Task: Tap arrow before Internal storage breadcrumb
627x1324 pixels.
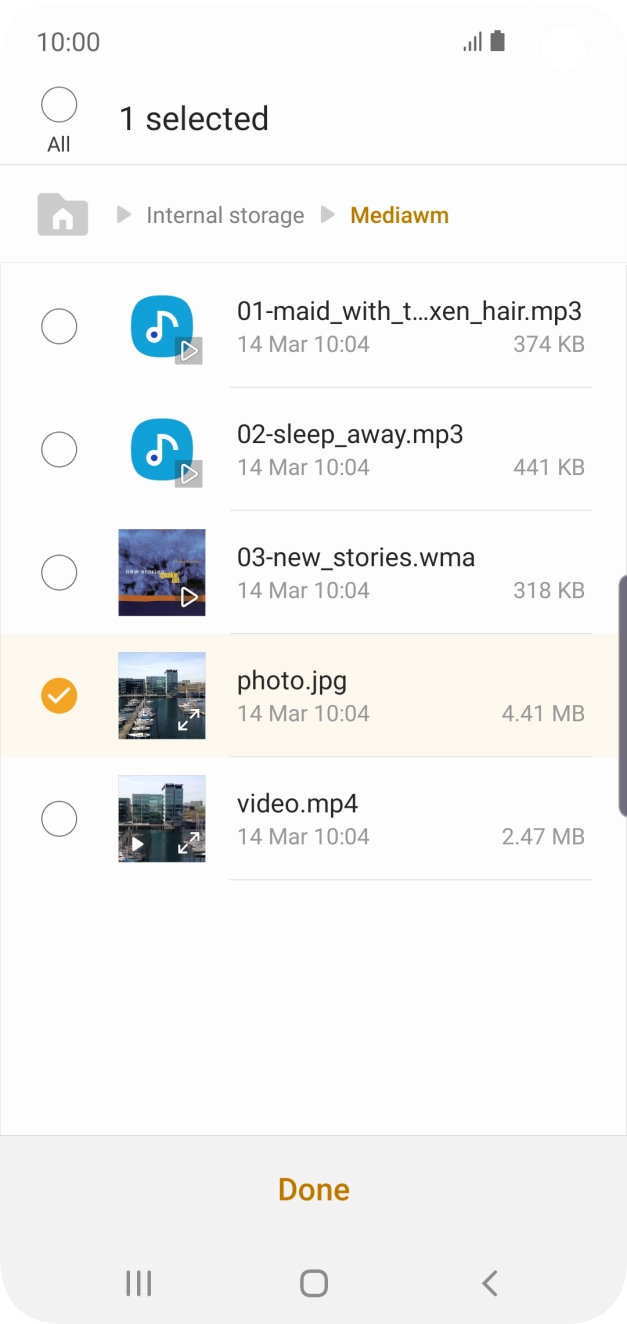Action: [x=124, y=215]
